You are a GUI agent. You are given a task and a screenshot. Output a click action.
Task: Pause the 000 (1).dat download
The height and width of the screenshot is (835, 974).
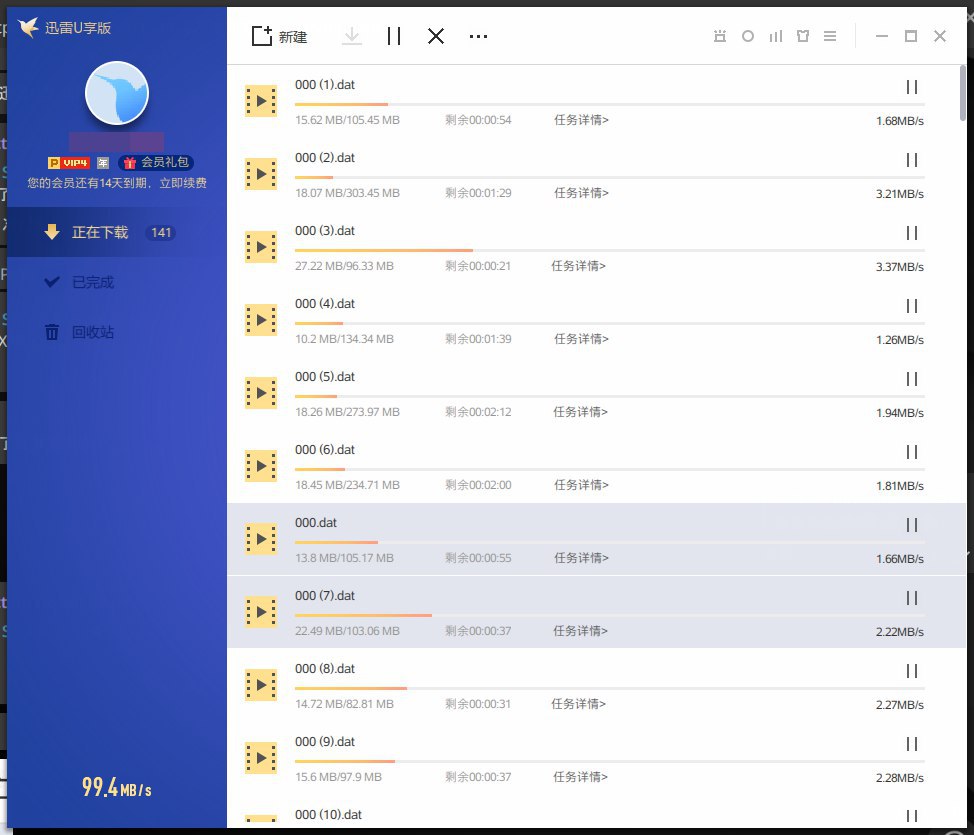[911, 87]
